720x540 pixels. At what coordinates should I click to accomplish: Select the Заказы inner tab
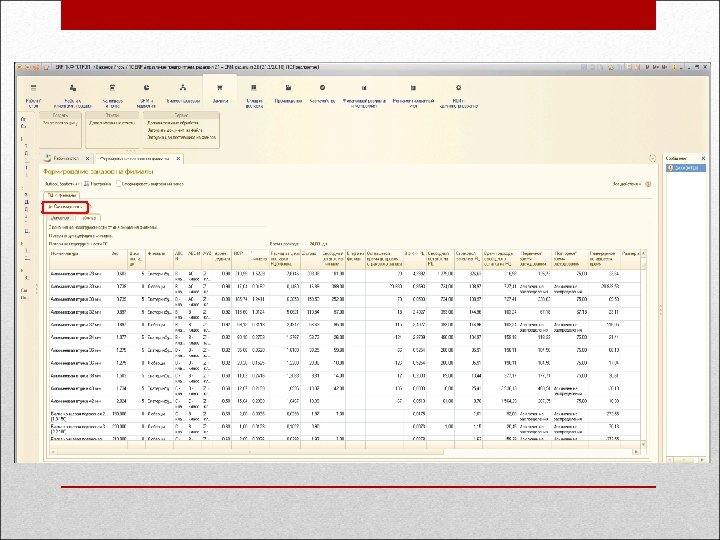[x=60, y=217]
